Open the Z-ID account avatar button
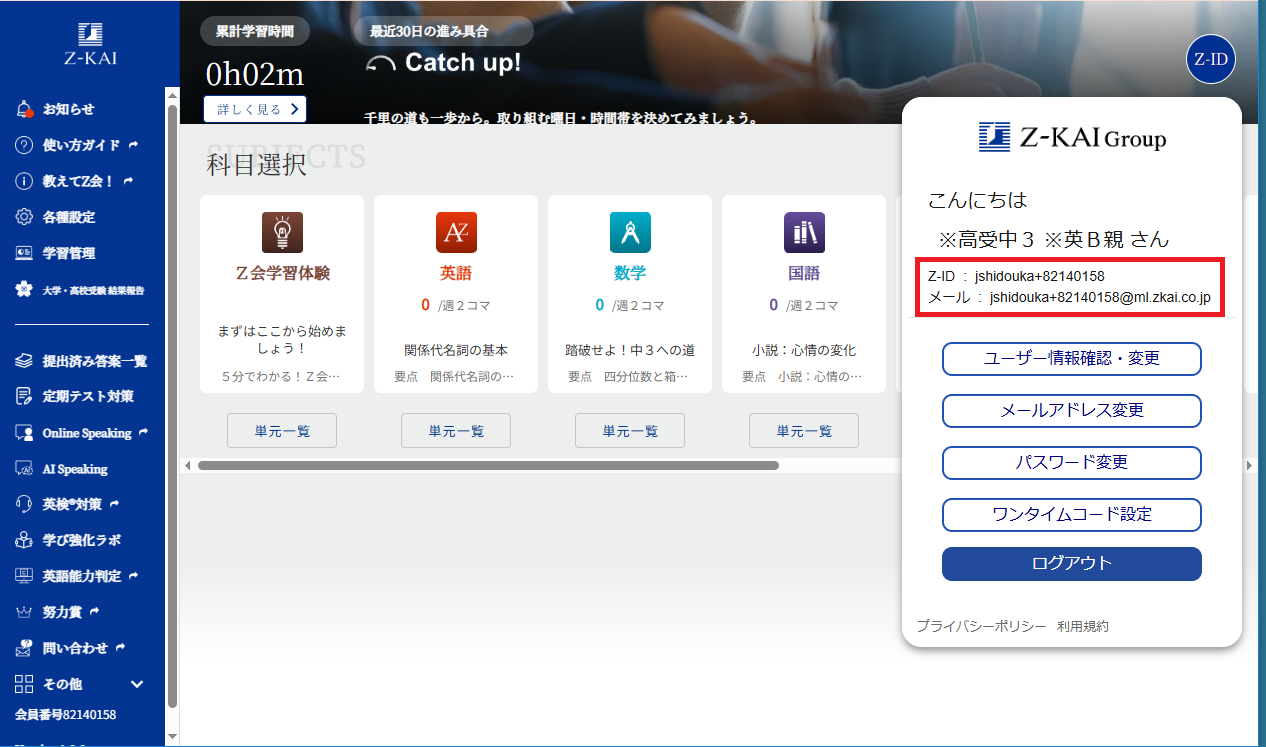The width and height of the screenshot is (1266, 747). [1211, 59]
